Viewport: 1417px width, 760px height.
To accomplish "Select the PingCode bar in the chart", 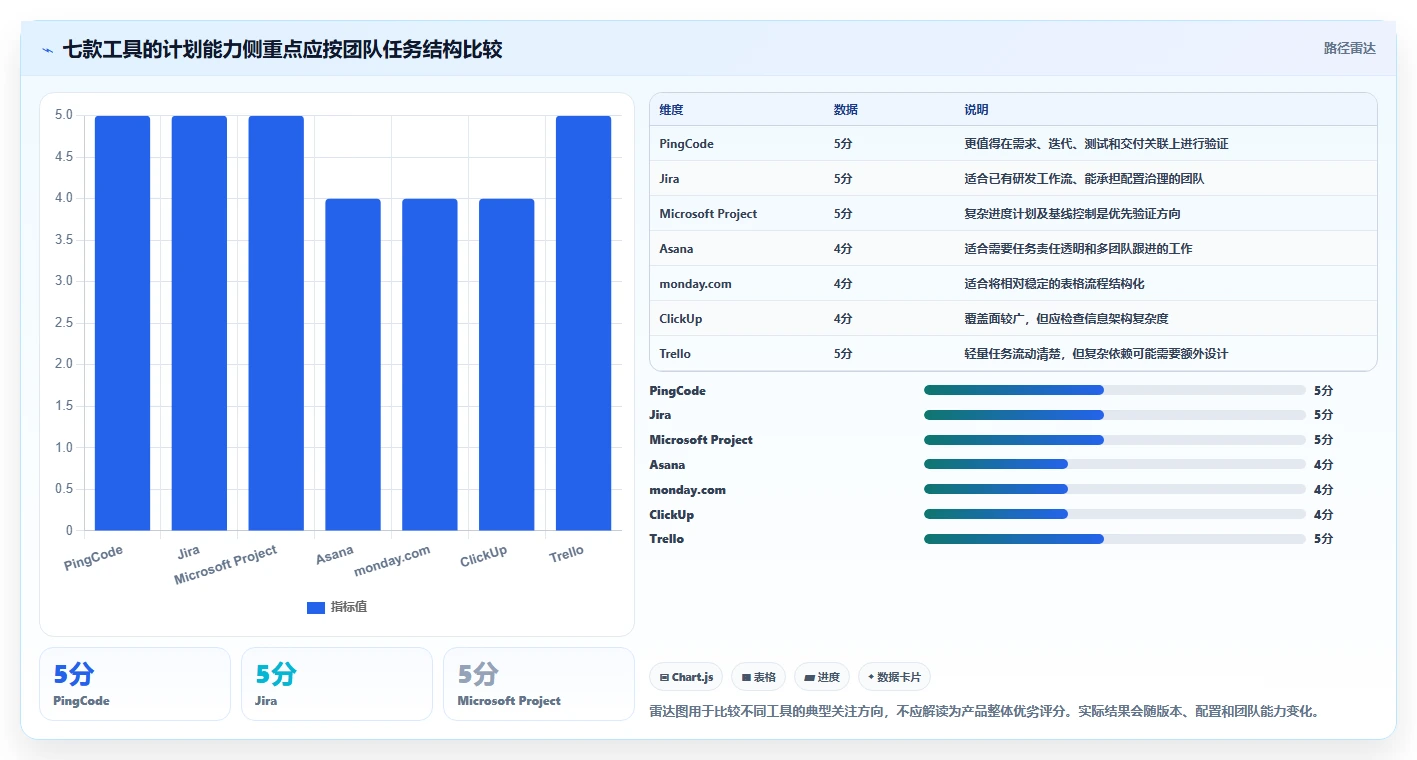I will click(x=122, y=323).
